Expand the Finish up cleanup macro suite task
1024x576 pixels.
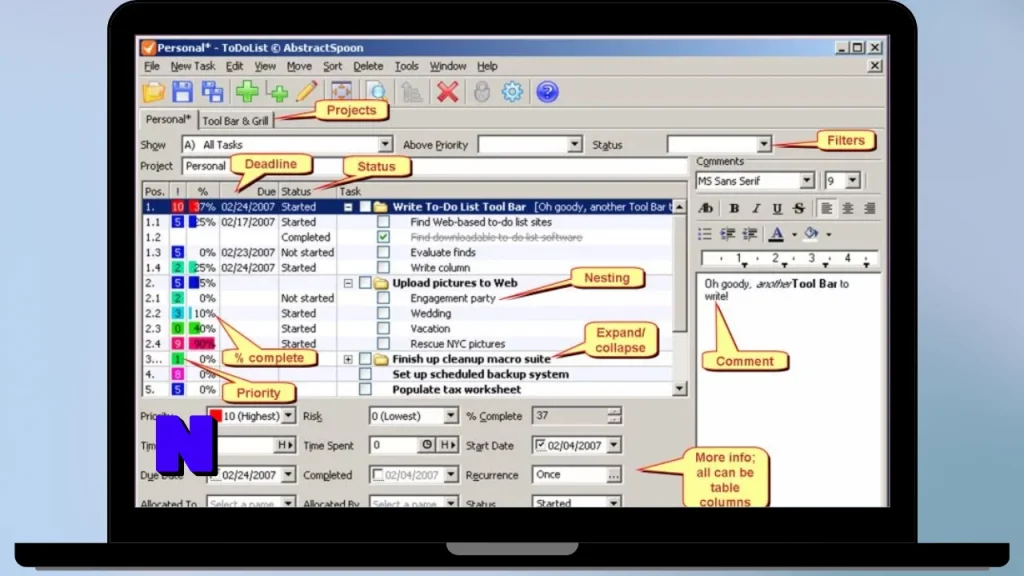pyautogui.click(x=348, y=359)
